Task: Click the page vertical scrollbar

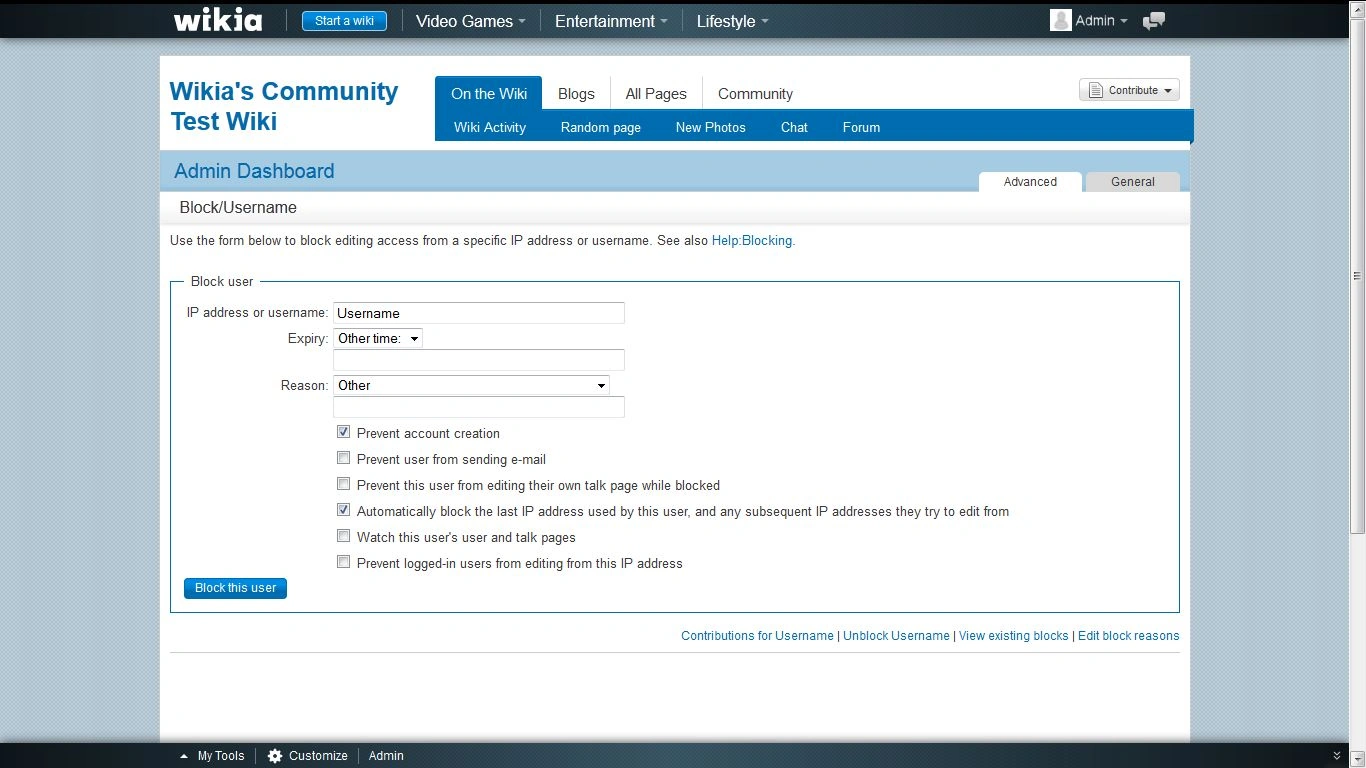Action: (x=1357, y=275)
